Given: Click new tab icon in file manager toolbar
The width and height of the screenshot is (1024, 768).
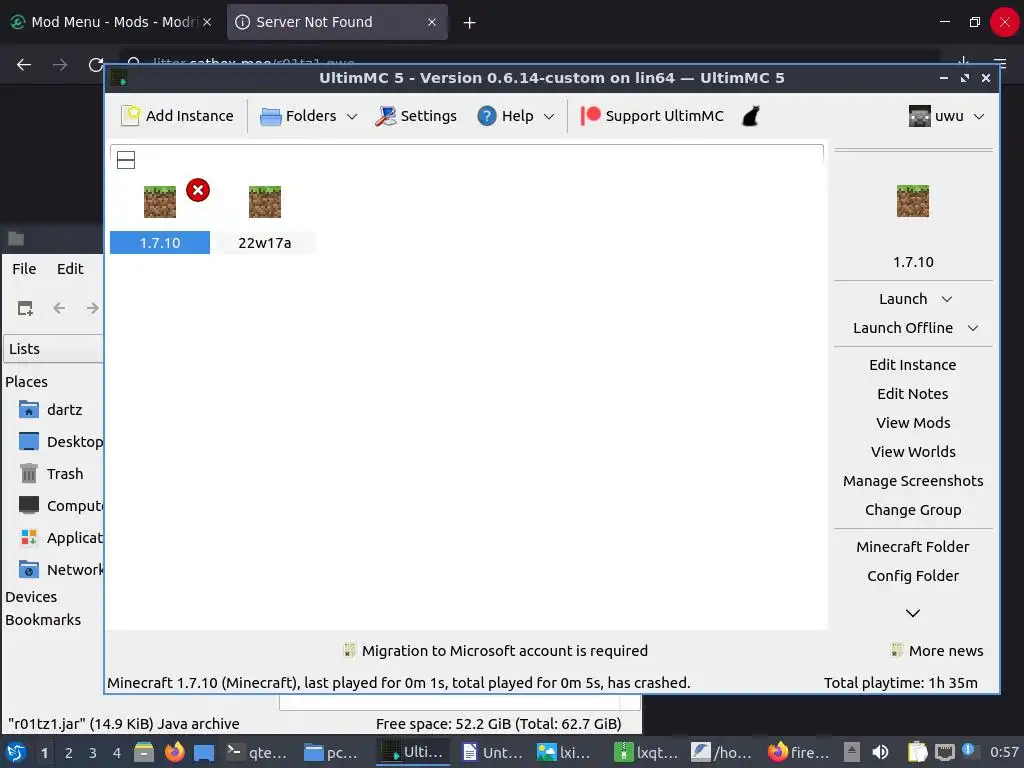Looking at the screenshot, I should pos(25,308).
